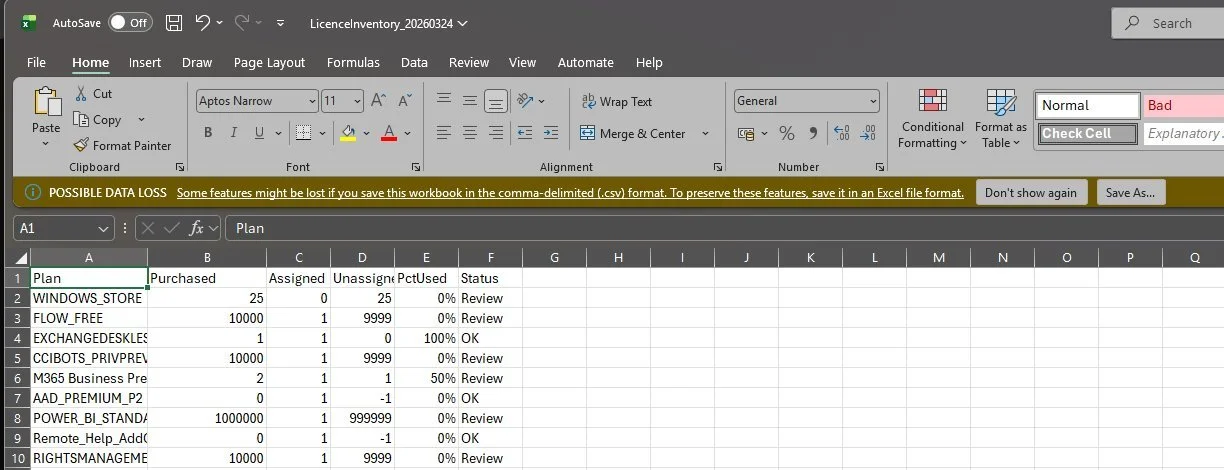The width and height of the screenshot is (1224, 470).
Task: Select column F header
Action: (x=490, y=258)
